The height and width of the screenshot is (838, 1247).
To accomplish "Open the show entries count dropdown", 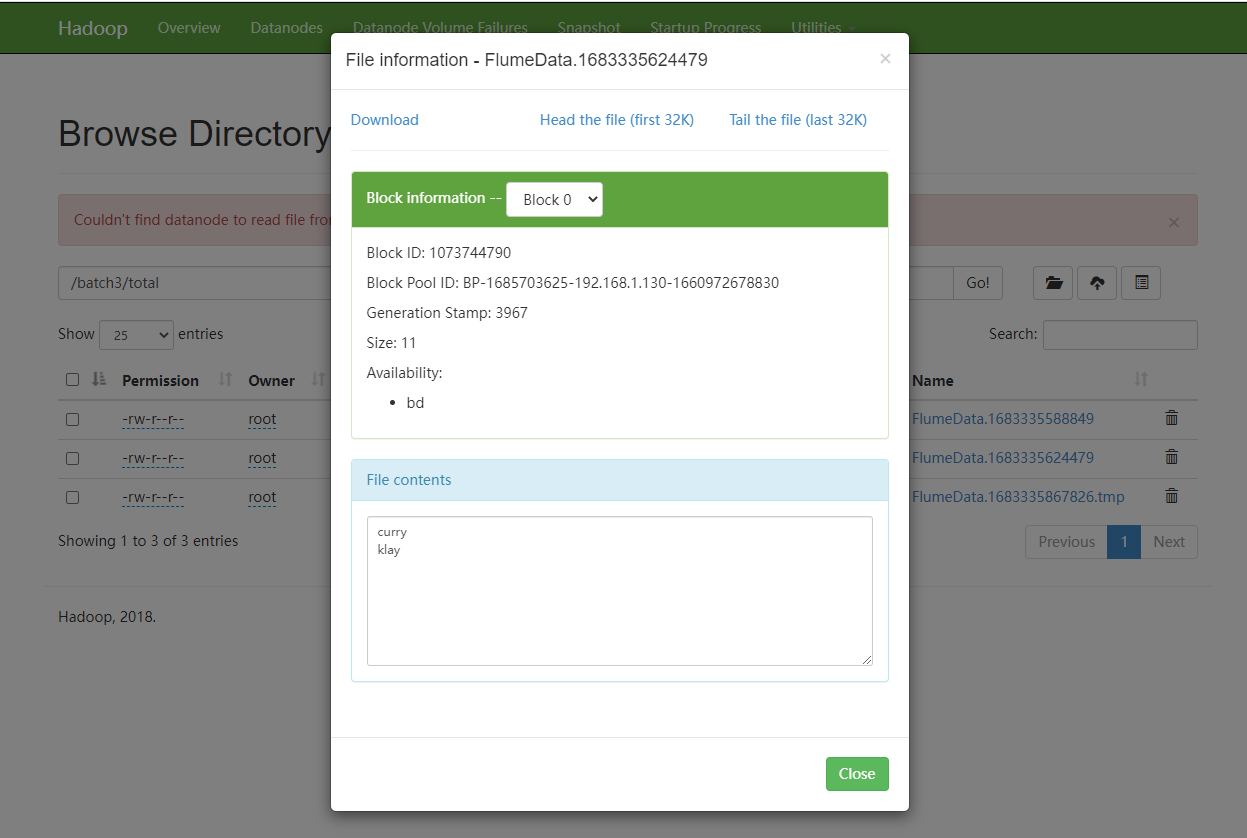I will click(136, 335).
